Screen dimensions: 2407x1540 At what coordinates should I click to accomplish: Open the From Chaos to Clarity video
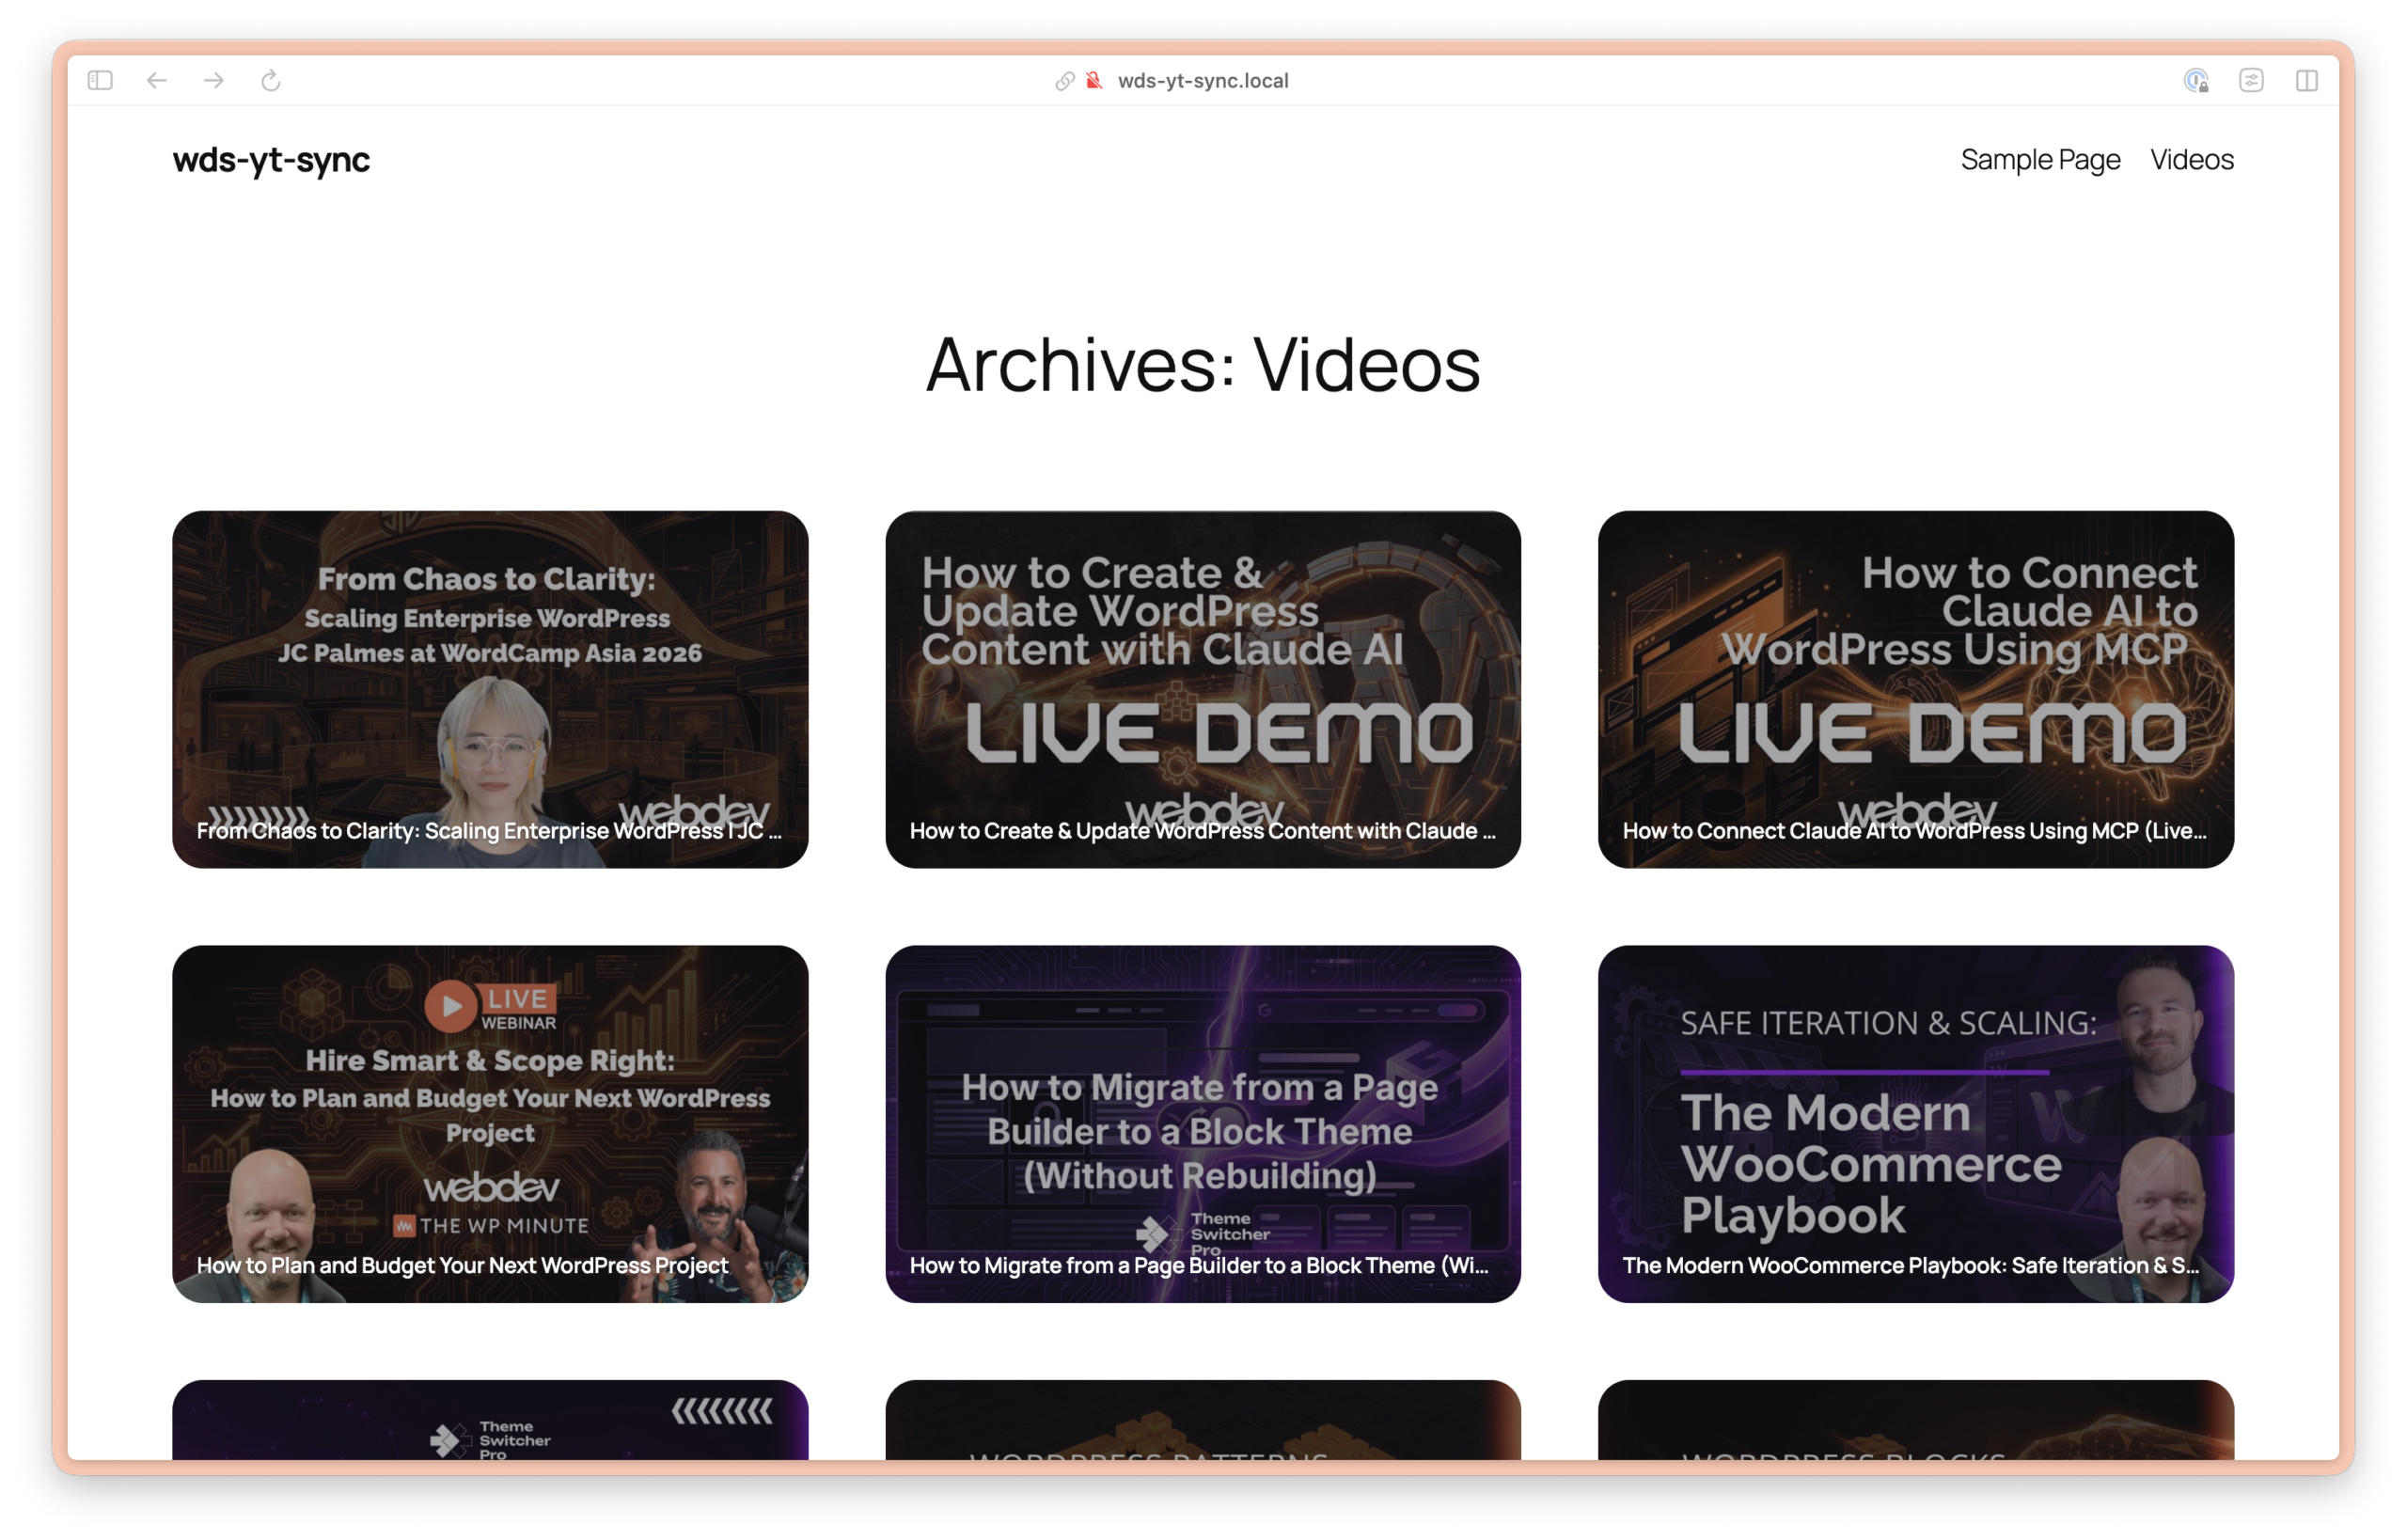point(490,689)
